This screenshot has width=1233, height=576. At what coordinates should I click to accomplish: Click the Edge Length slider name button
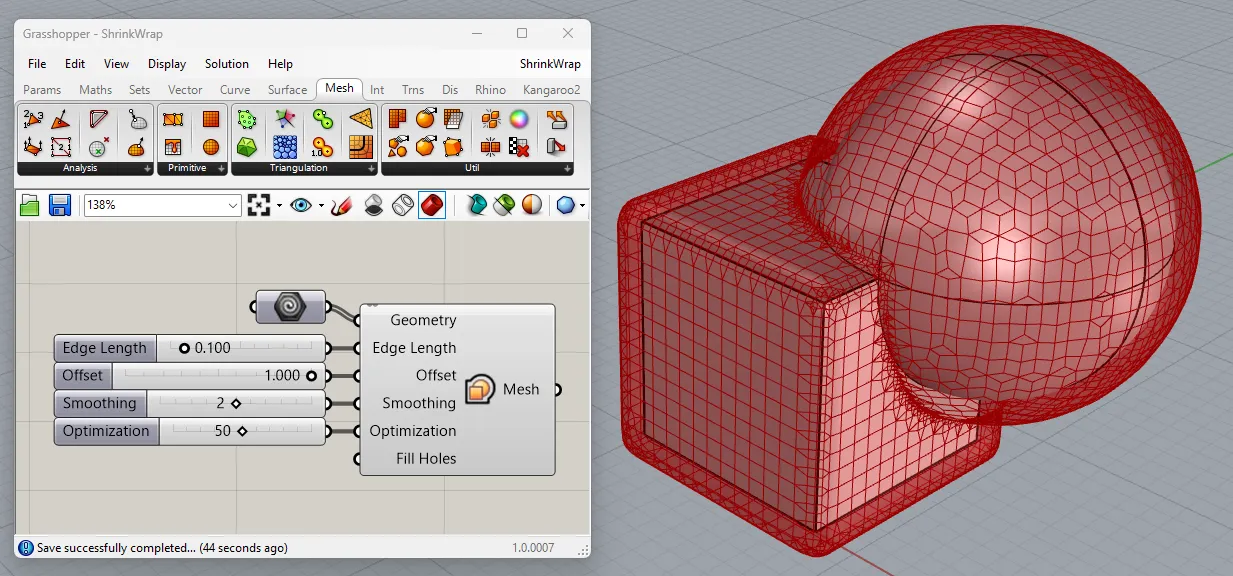104,347
